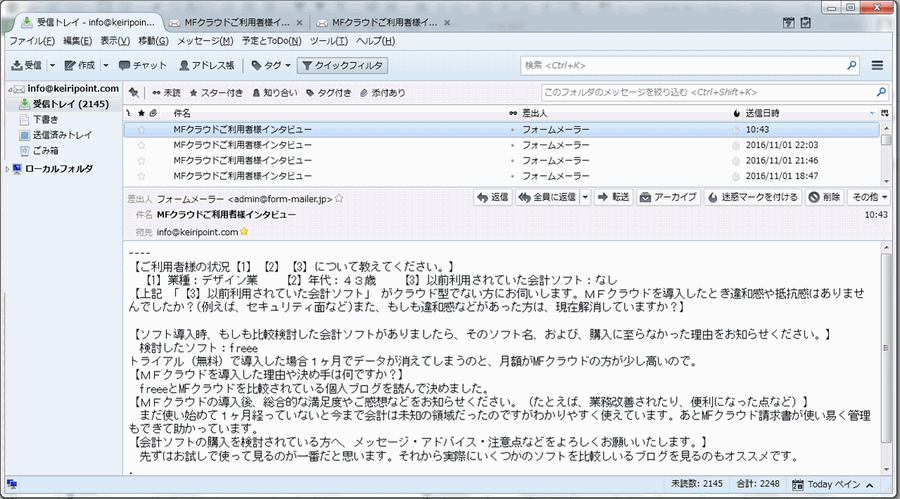Star the 18:47 message

pyautogui.click(x=141, y=176)
